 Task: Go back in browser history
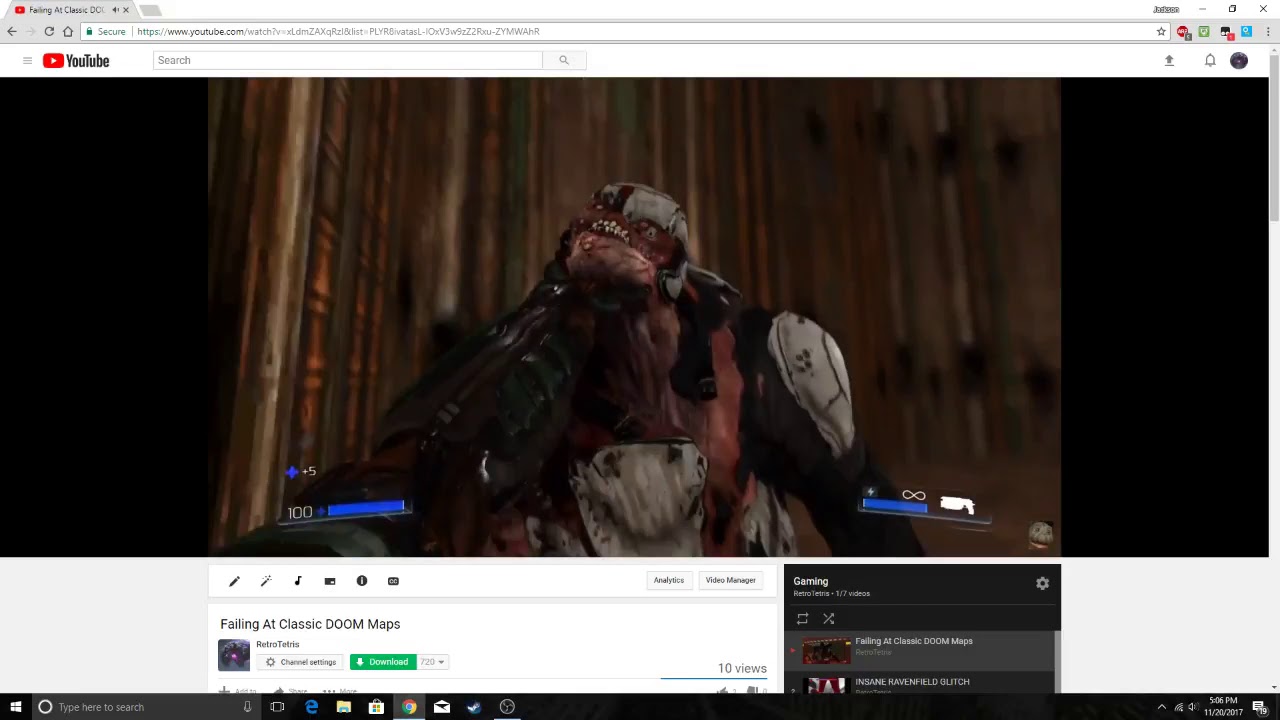coord(12,32)
